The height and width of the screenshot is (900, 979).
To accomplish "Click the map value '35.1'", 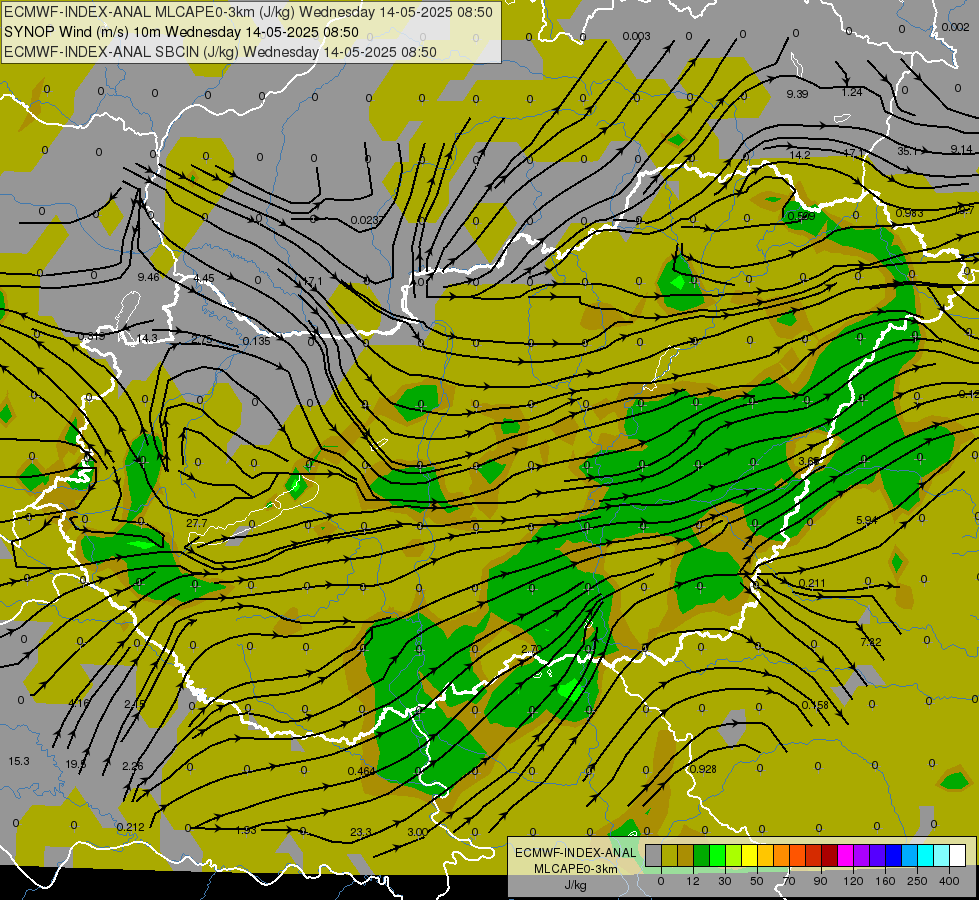I will coord(907,151).
